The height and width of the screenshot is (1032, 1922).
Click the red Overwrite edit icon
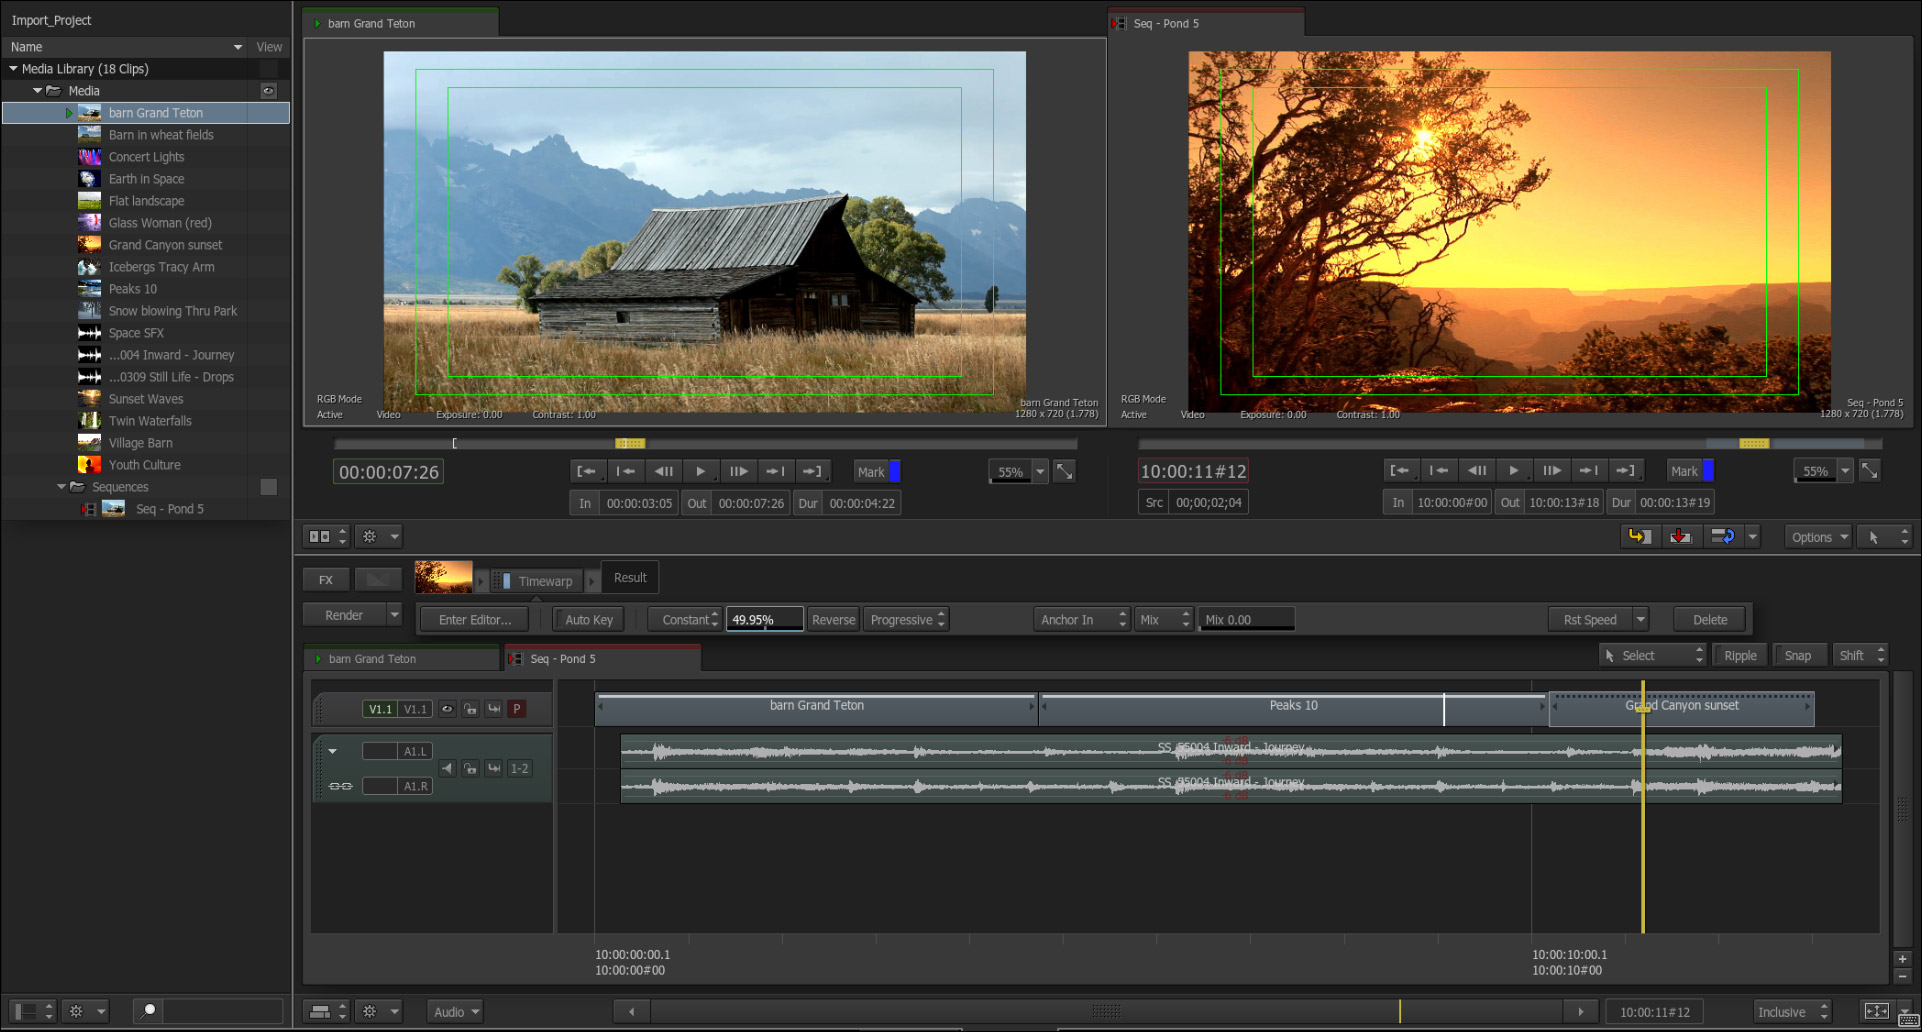pos(1680,537)
